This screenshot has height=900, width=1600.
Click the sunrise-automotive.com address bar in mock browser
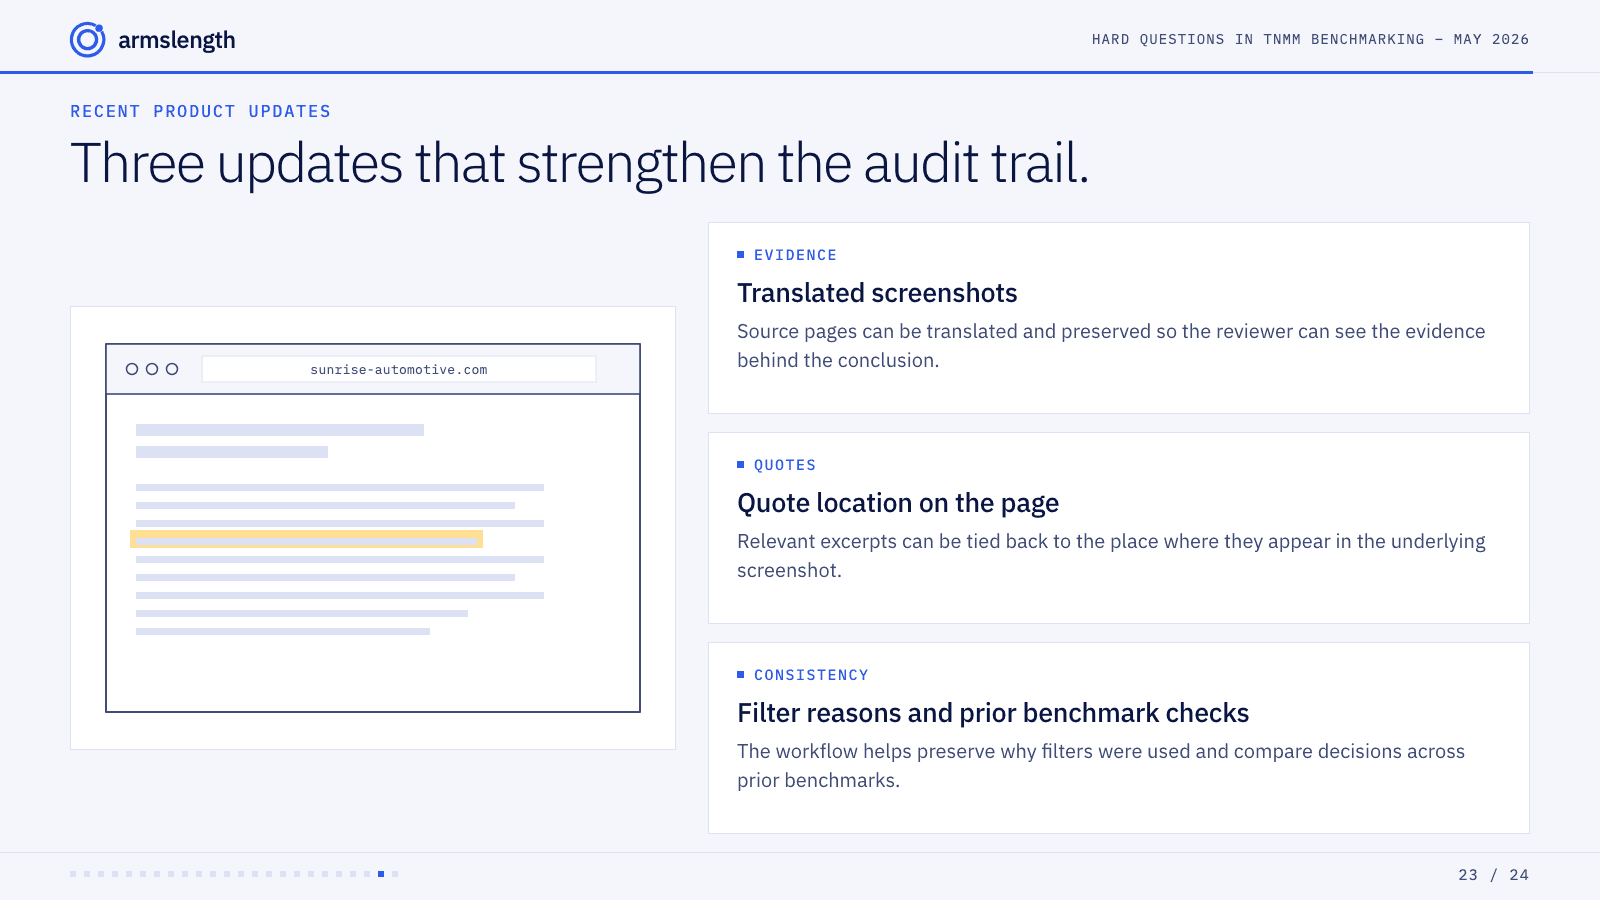[399, 369]
